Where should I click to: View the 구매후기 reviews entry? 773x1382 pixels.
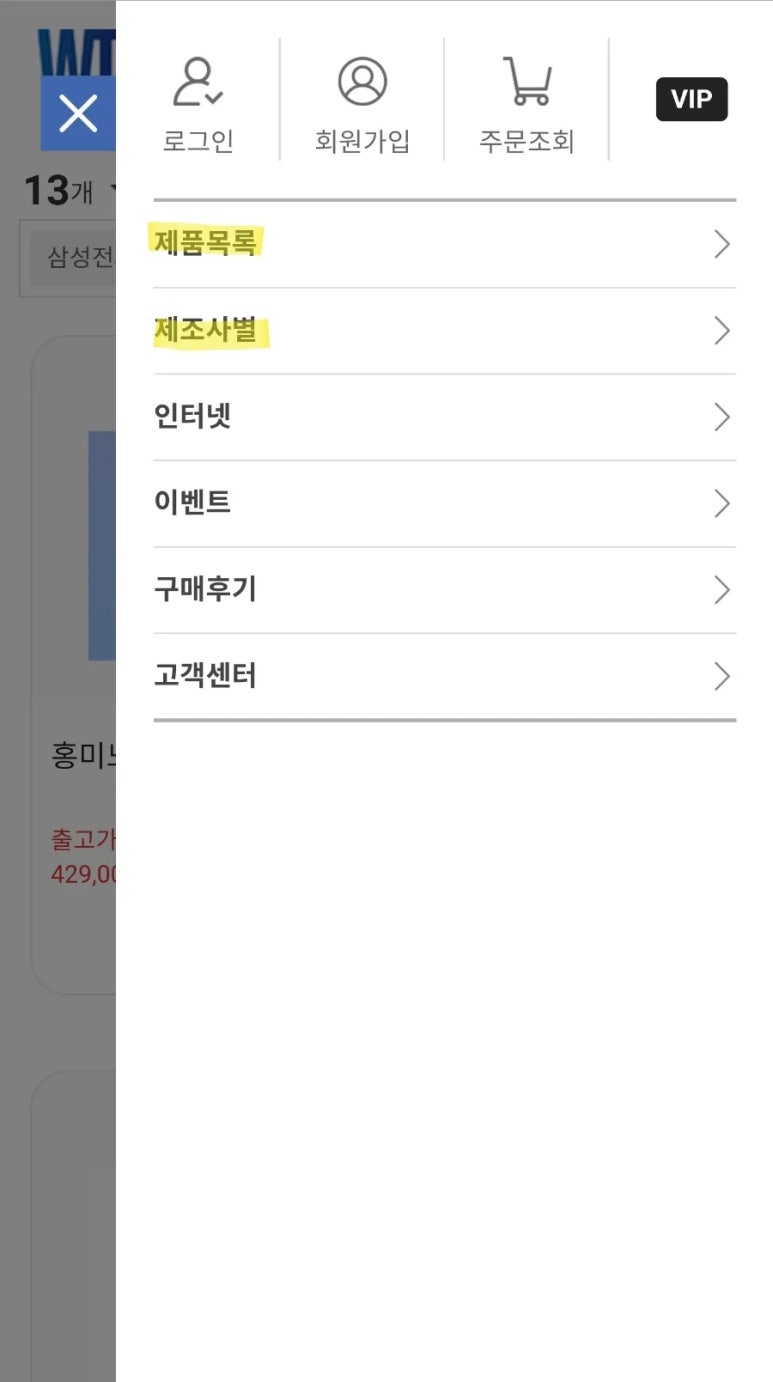pyautogui.click(x=206, y=589)
